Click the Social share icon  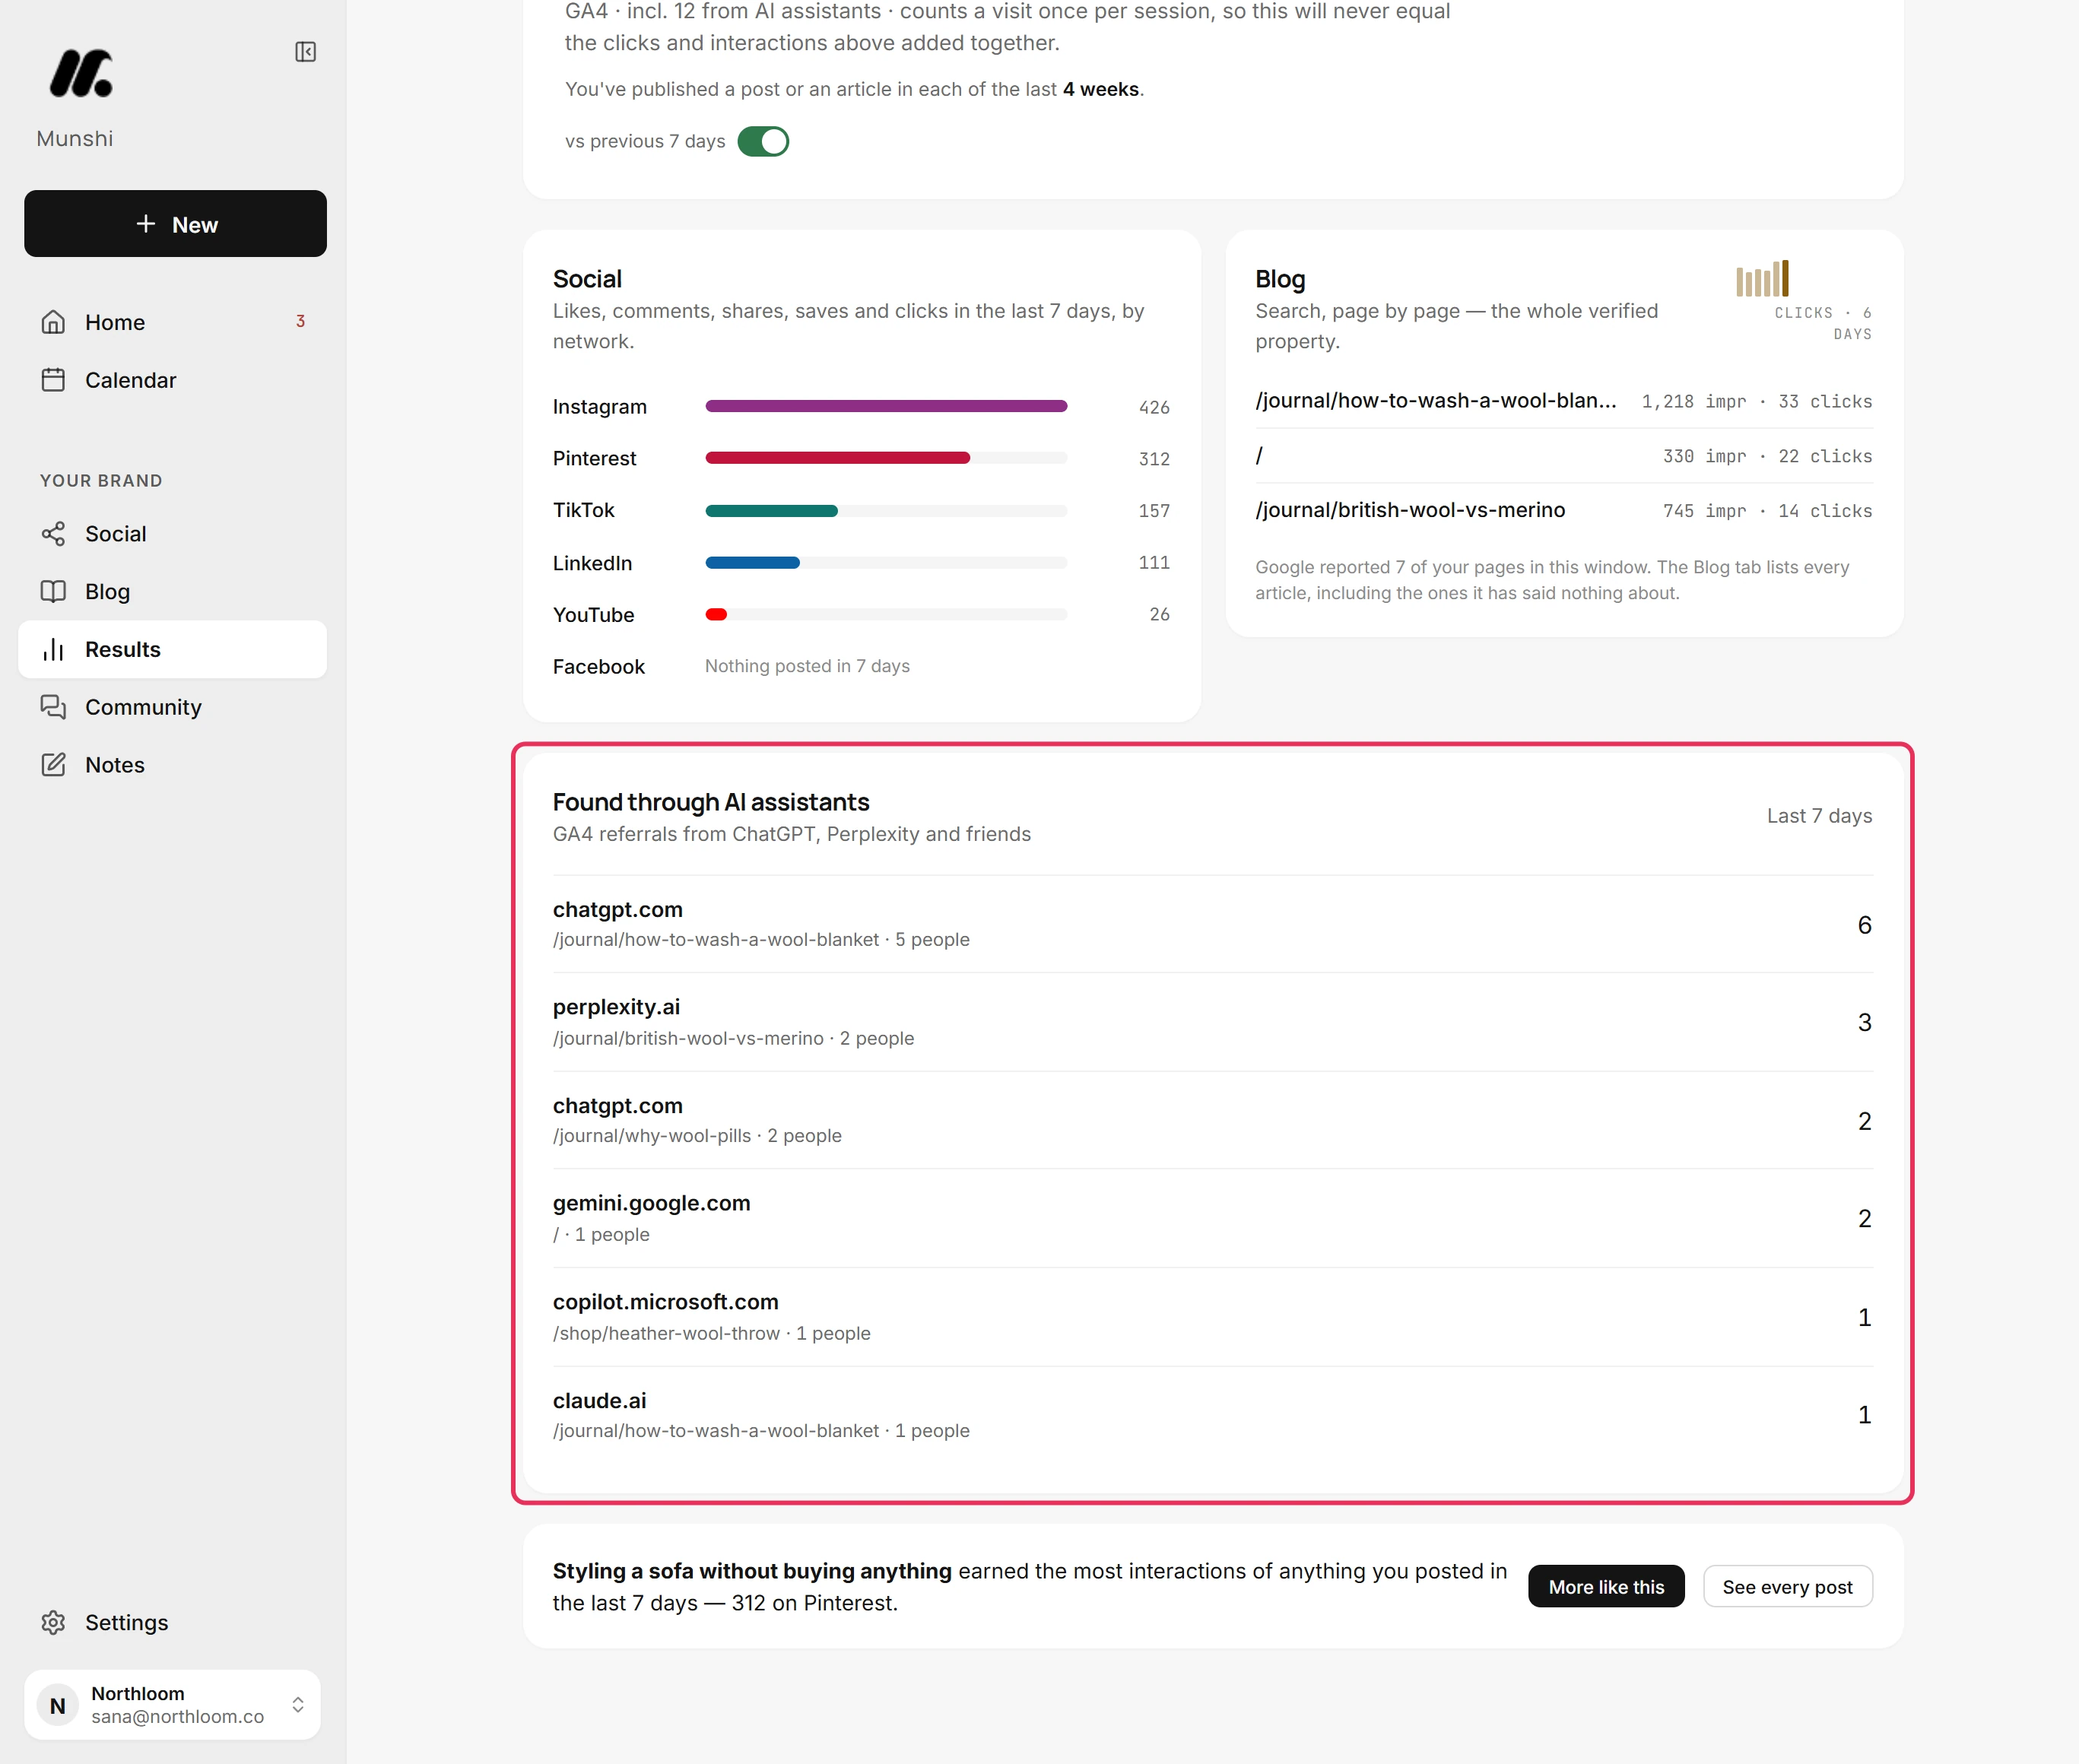(x=53, y=534)
